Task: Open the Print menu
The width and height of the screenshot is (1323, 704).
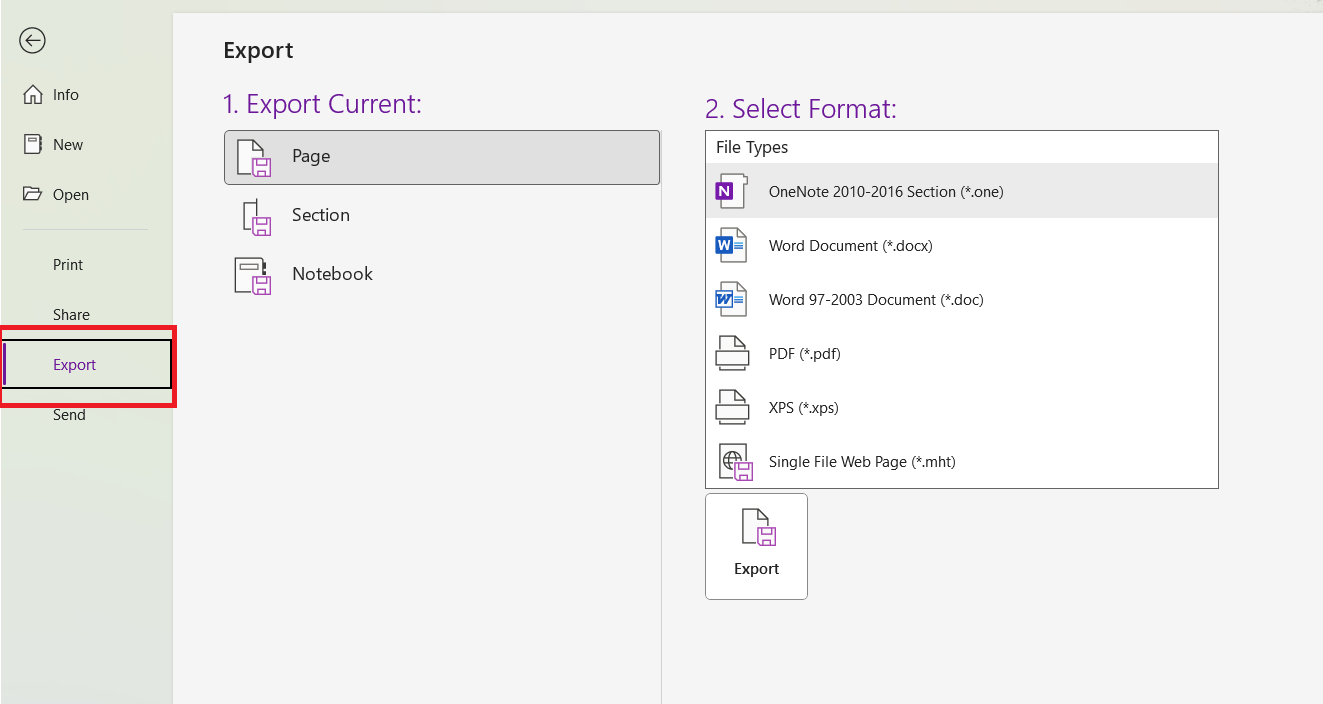Action: [67, 264]
